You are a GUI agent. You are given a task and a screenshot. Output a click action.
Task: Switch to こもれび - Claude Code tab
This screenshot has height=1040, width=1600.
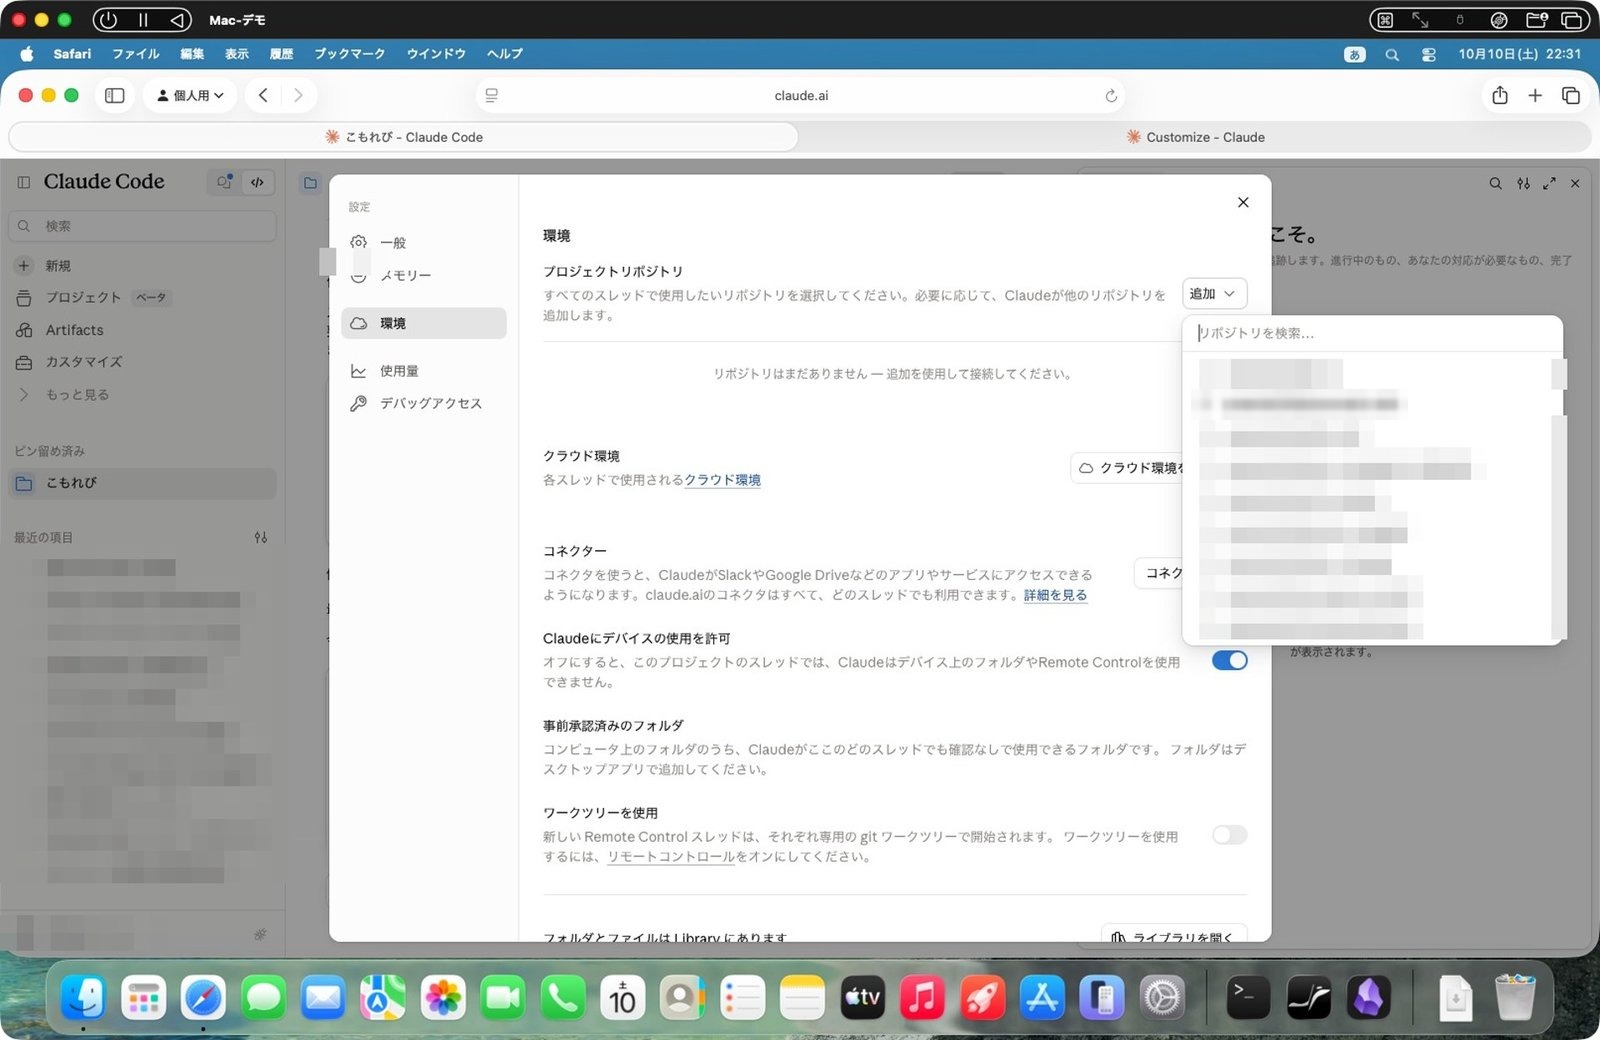point(404,137)
